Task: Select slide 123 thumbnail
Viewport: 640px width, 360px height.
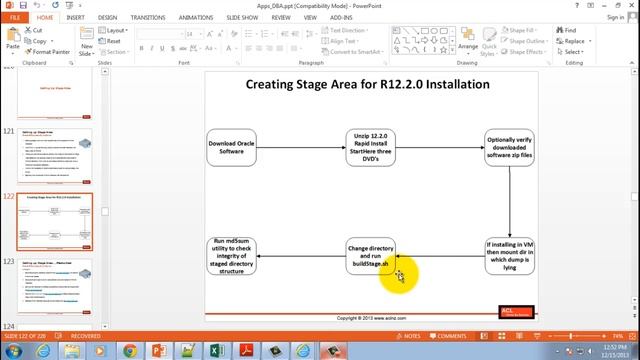Action: tap(55, 287)
